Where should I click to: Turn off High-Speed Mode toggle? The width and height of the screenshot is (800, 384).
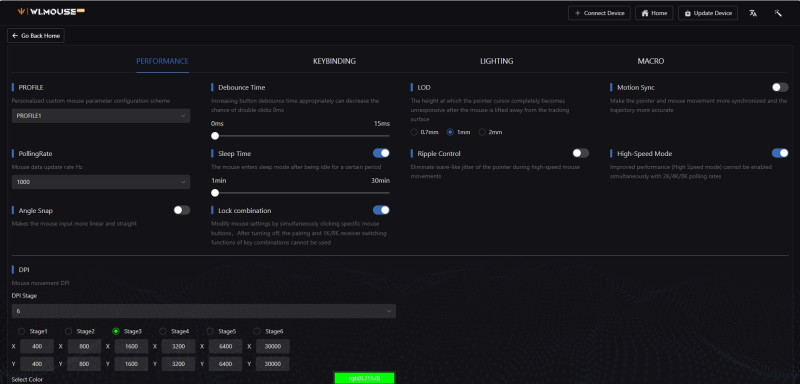pyautogui.click(x=780, y=153)
